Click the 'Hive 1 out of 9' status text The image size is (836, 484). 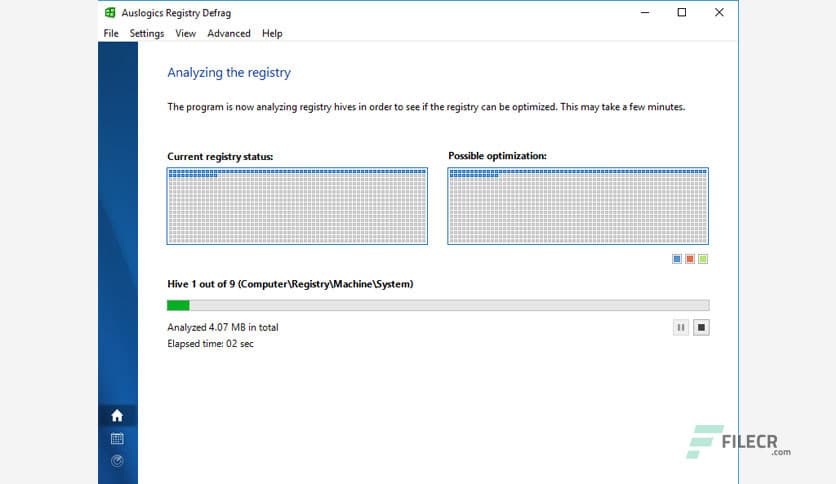point(290,284)
